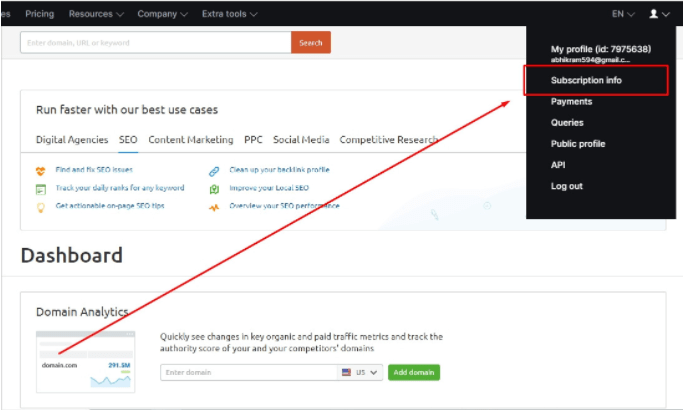Open Find and fix SEO issues link

pyautogui.click(x=94, y=169)
